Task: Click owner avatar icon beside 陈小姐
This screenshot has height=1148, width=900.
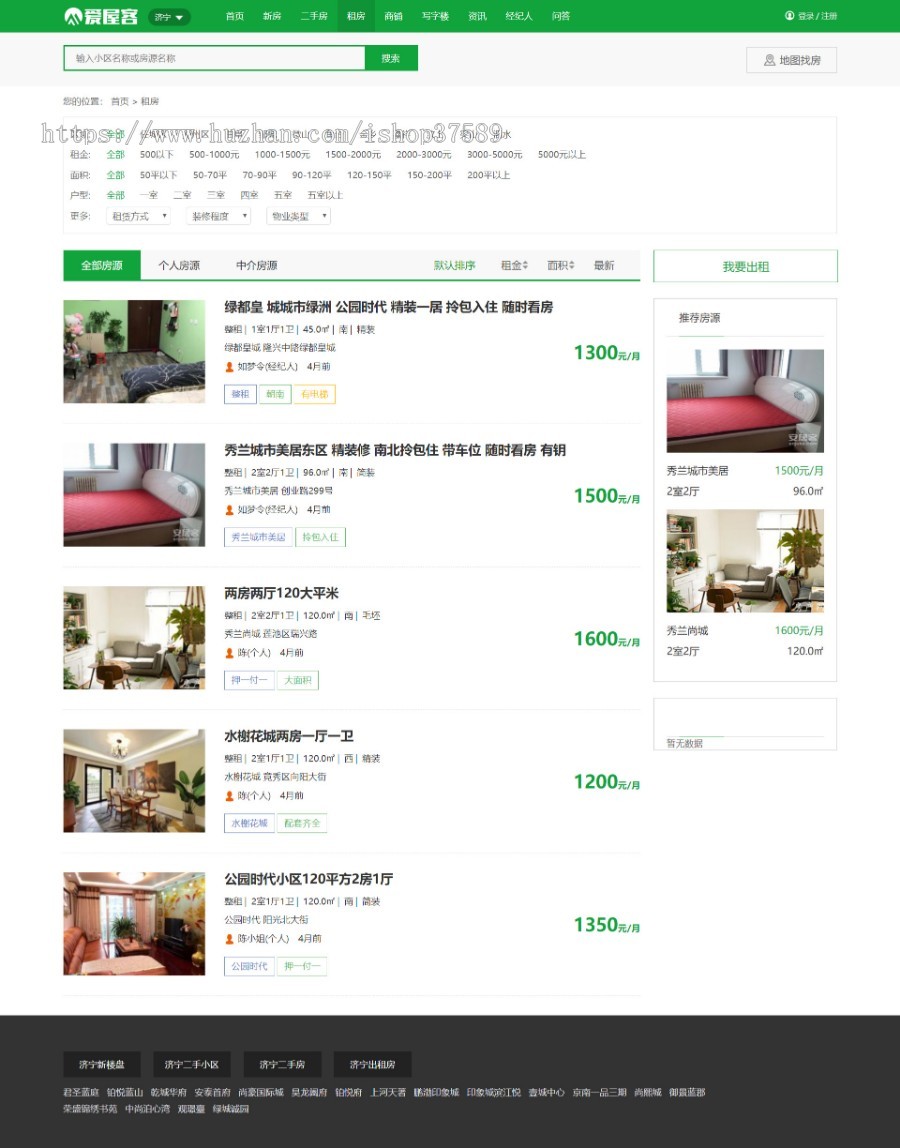Action: pyautogui.click(x=229, y=939)
